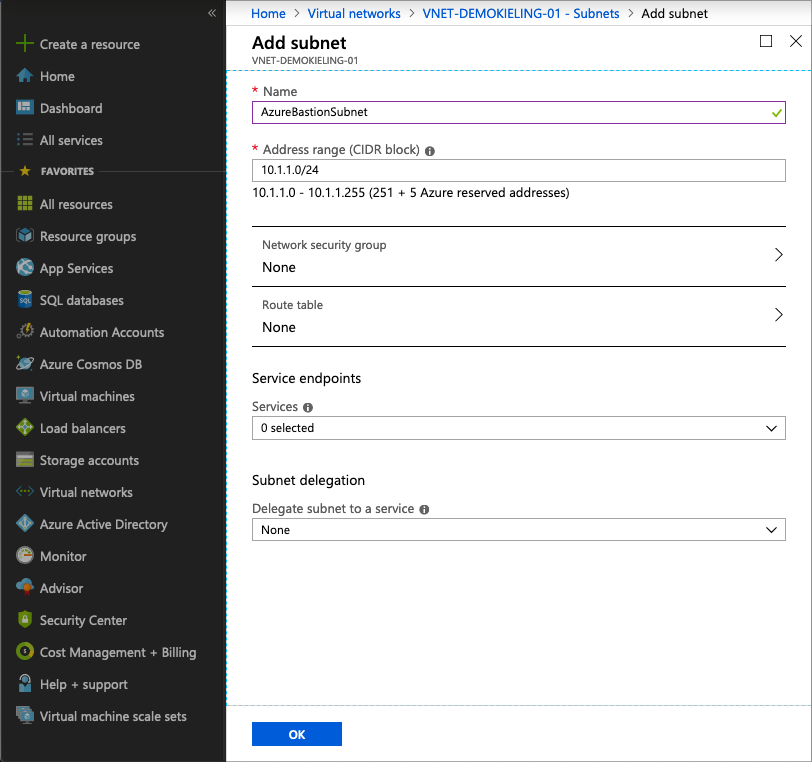812x762 pixels.
Task: Click the Cost Management + Billing icon
Action: coord(24,652)
